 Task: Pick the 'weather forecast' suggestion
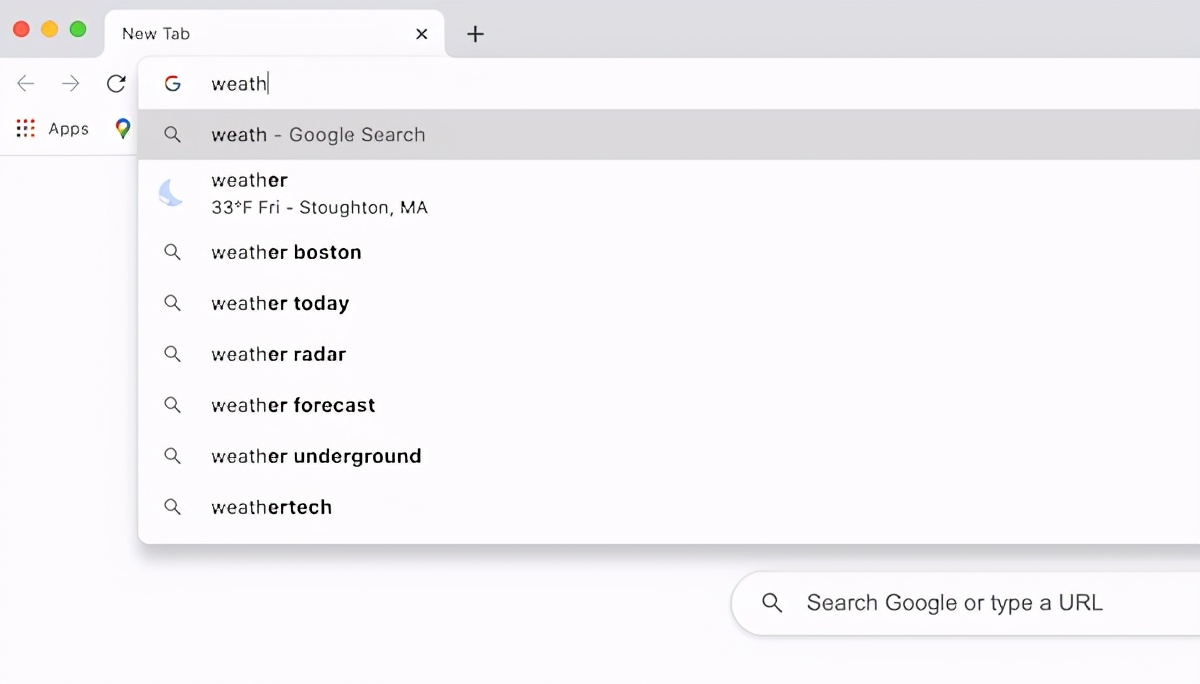point(293,406)
